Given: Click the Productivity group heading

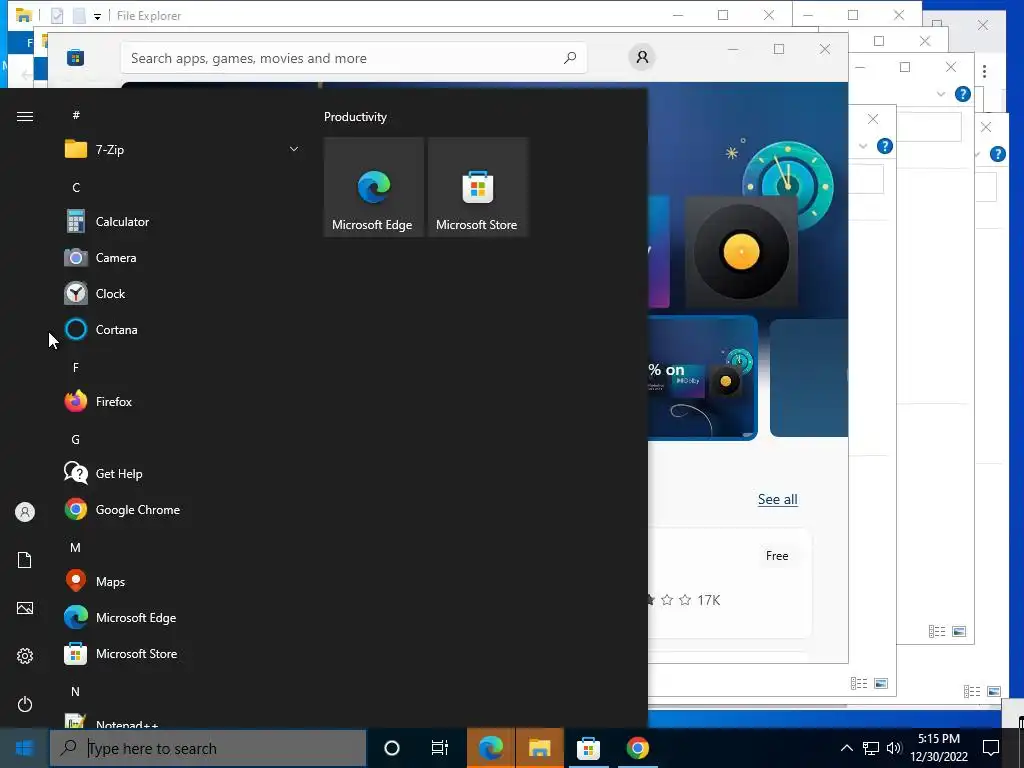Looking at the screenshot, I should (355, 117).
